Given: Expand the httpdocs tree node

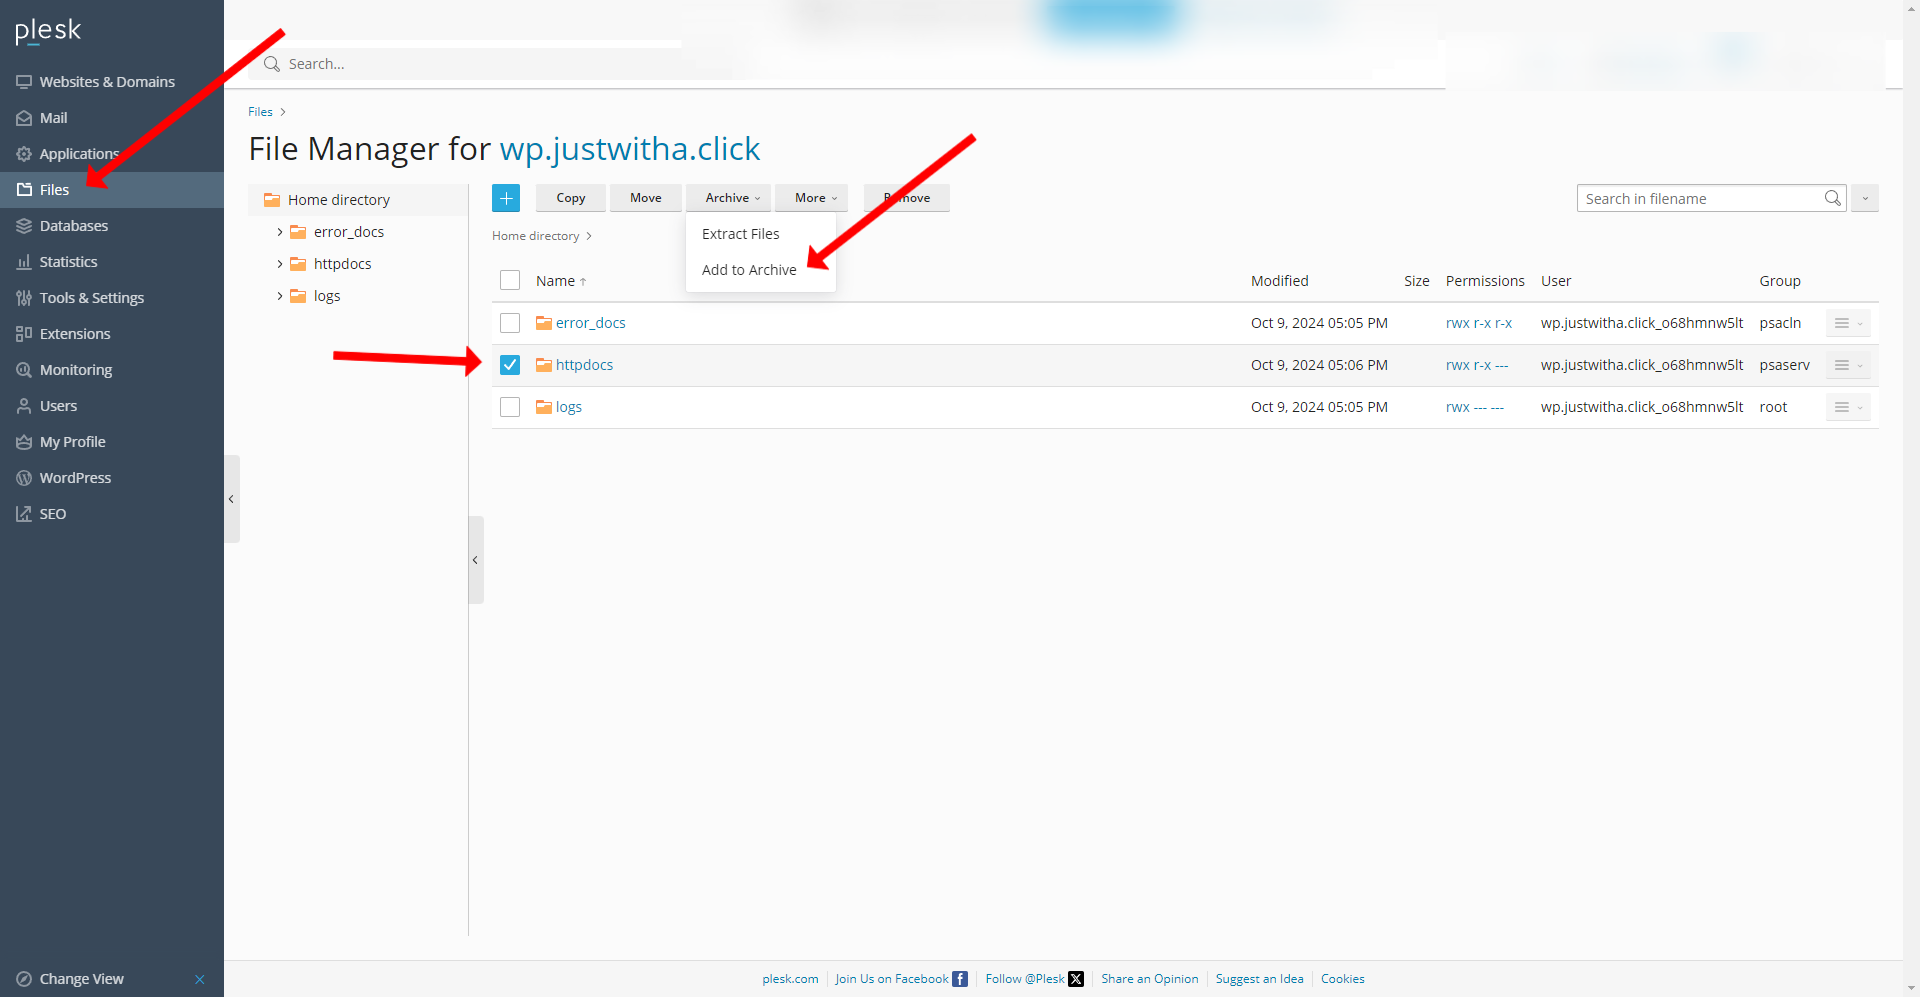Looking at the screenshot, I should click(280, 264).
